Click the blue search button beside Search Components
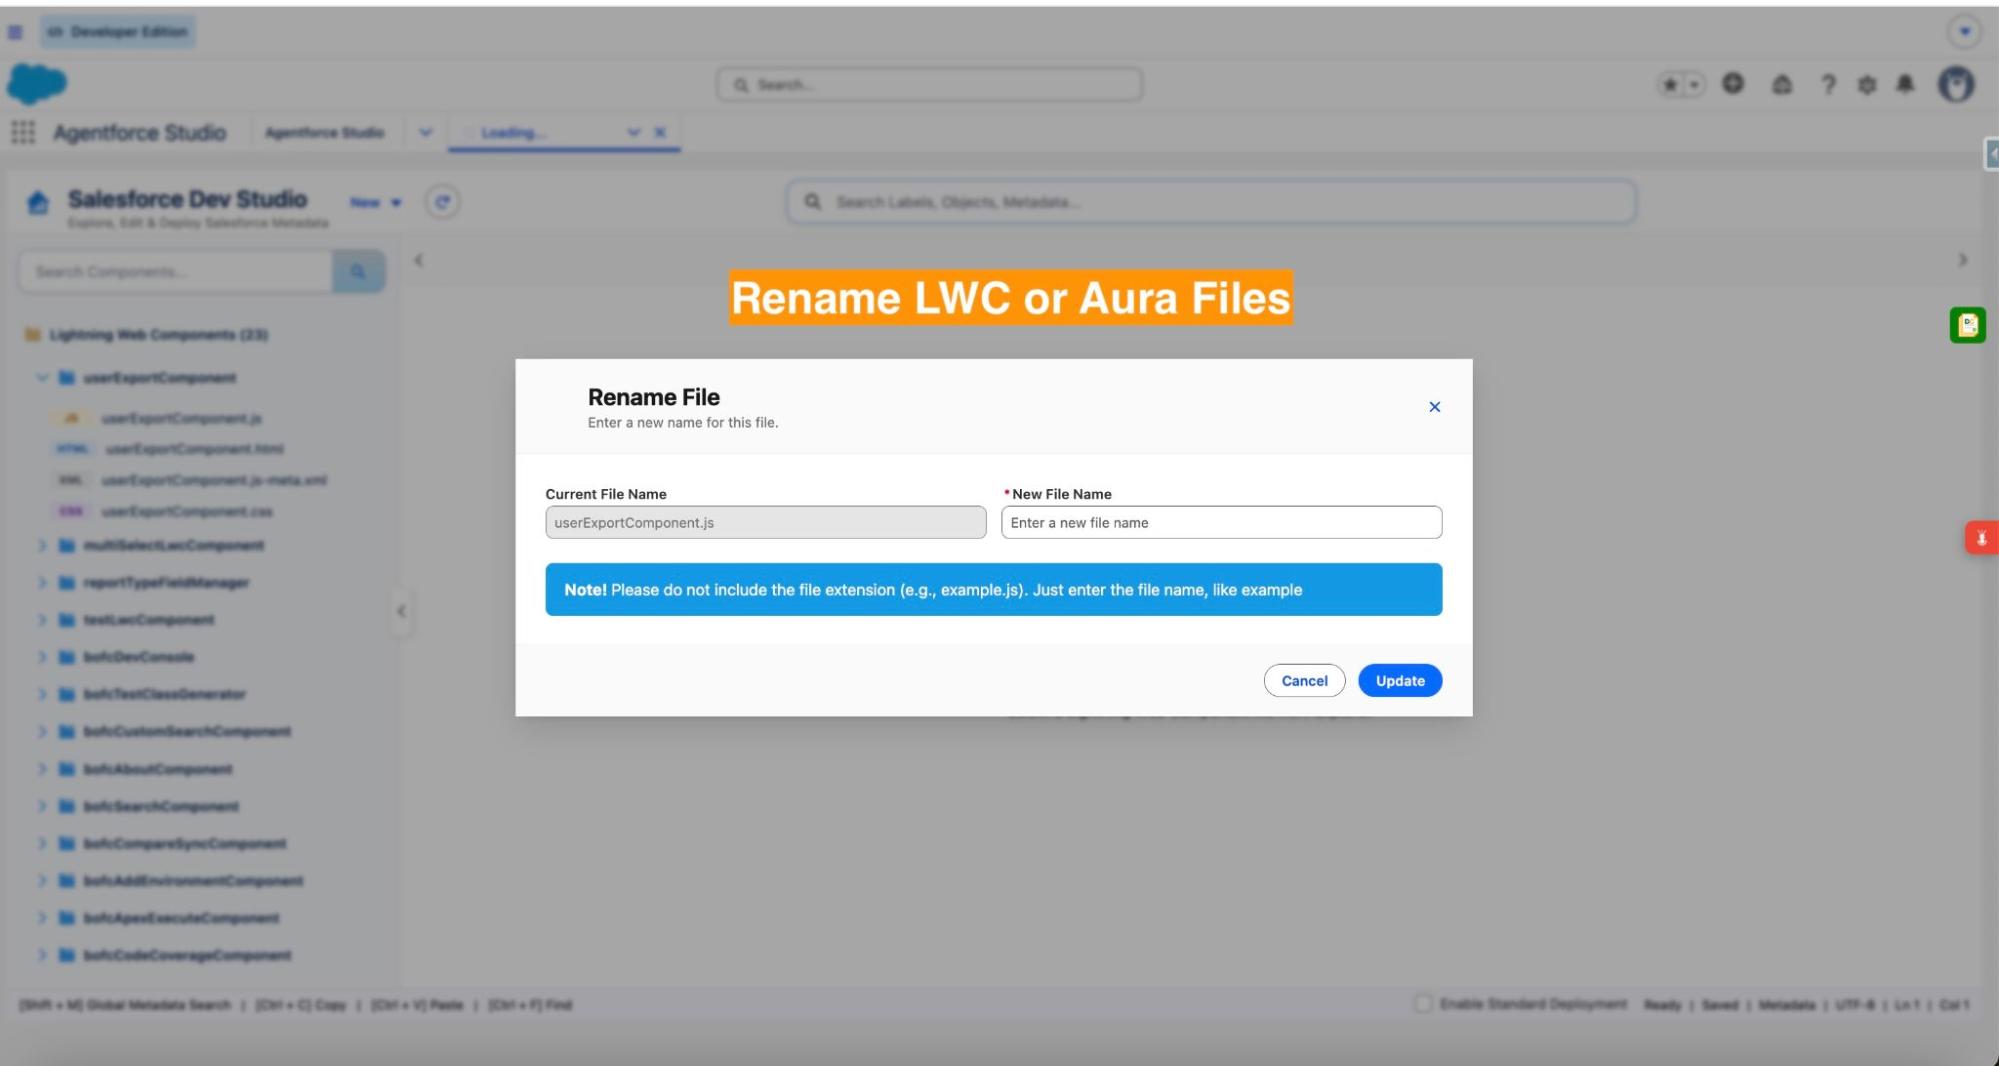 (358, 272)
